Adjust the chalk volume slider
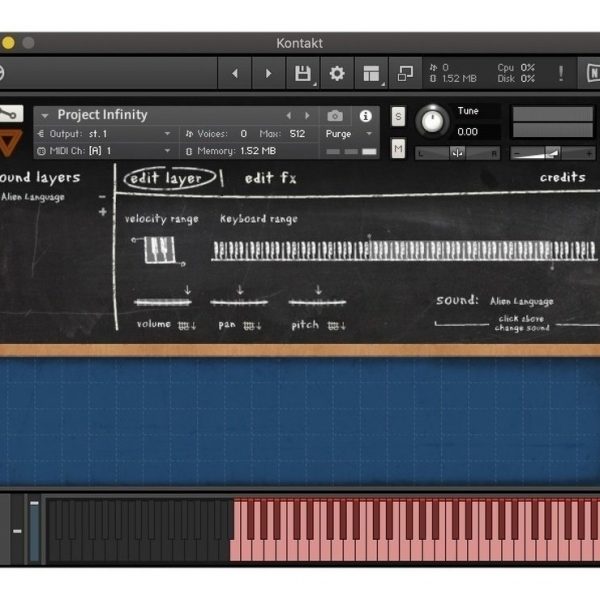Viewport: 600px width, 600px height. pyautogui.click(x=163, y=302)
